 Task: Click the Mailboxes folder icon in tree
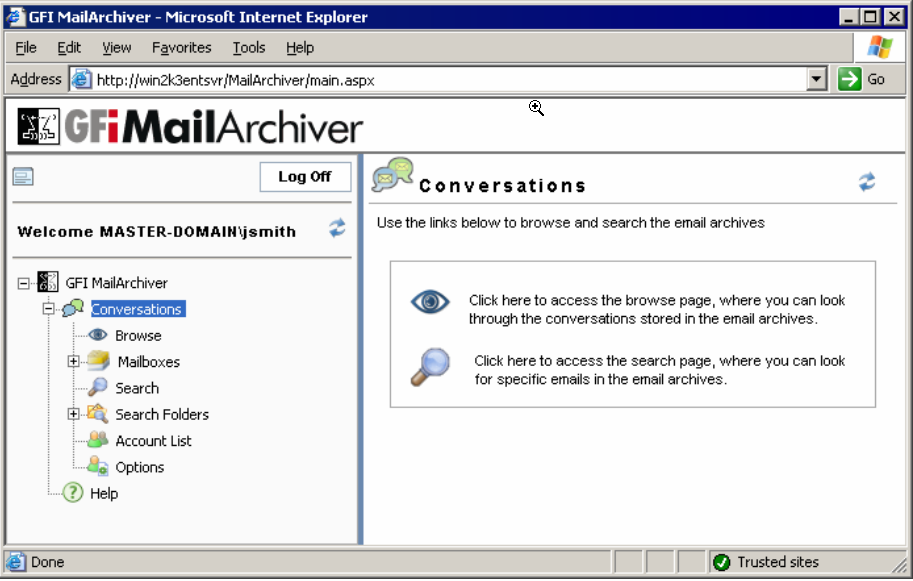point(98,361)
